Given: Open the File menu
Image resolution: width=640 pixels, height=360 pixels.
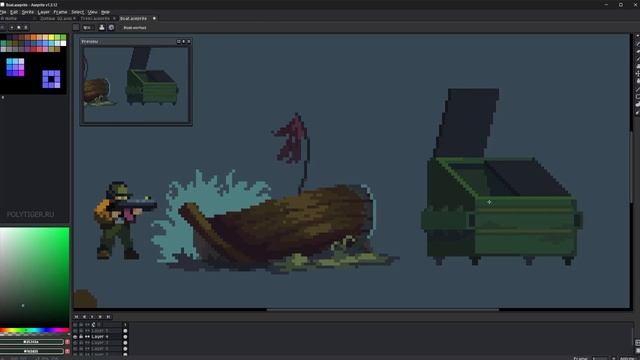Looking at the screenshot, I should click(3, 12).
